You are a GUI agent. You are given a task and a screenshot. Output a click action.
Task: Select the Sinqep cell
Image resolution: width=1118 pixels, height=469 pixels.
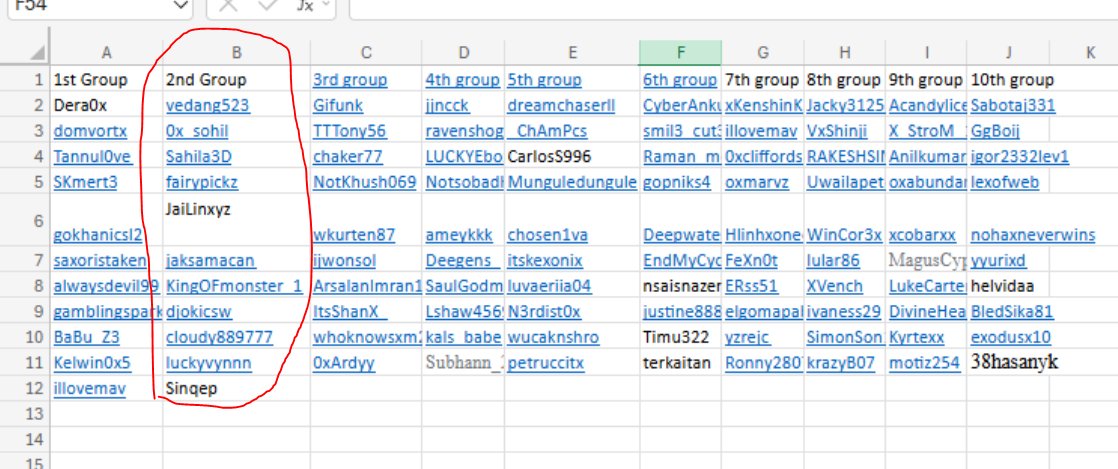click(237, 388)
